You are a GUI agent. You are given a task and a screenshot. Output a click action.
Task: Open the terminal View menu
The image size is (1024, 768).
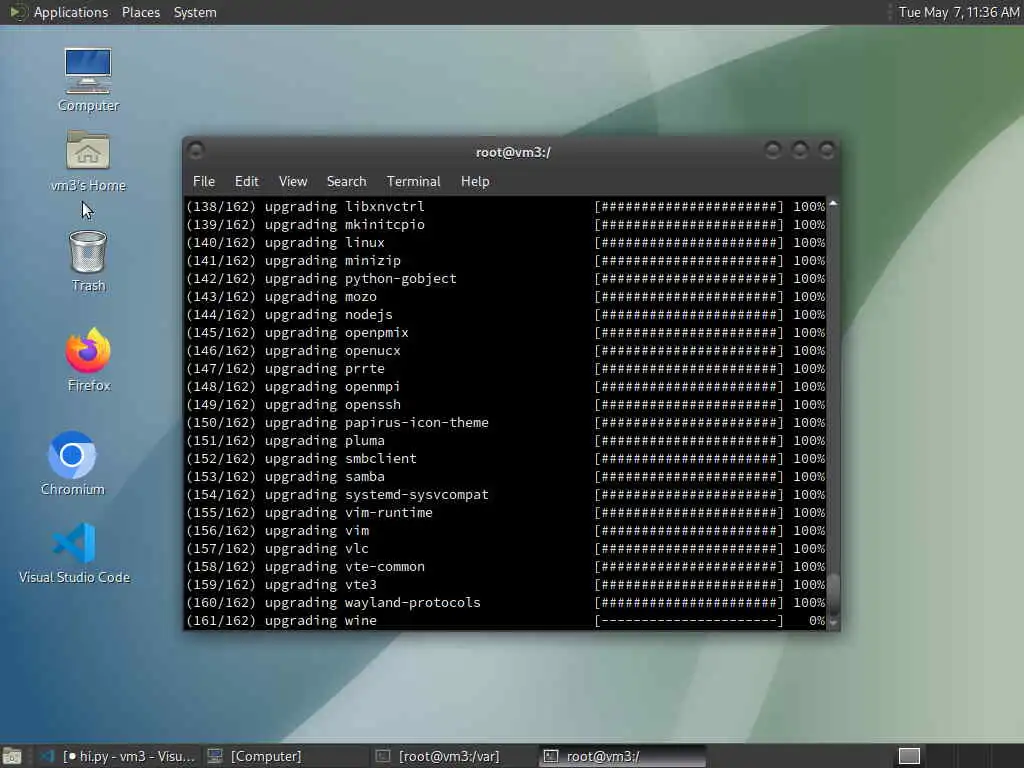coord(293,182)
